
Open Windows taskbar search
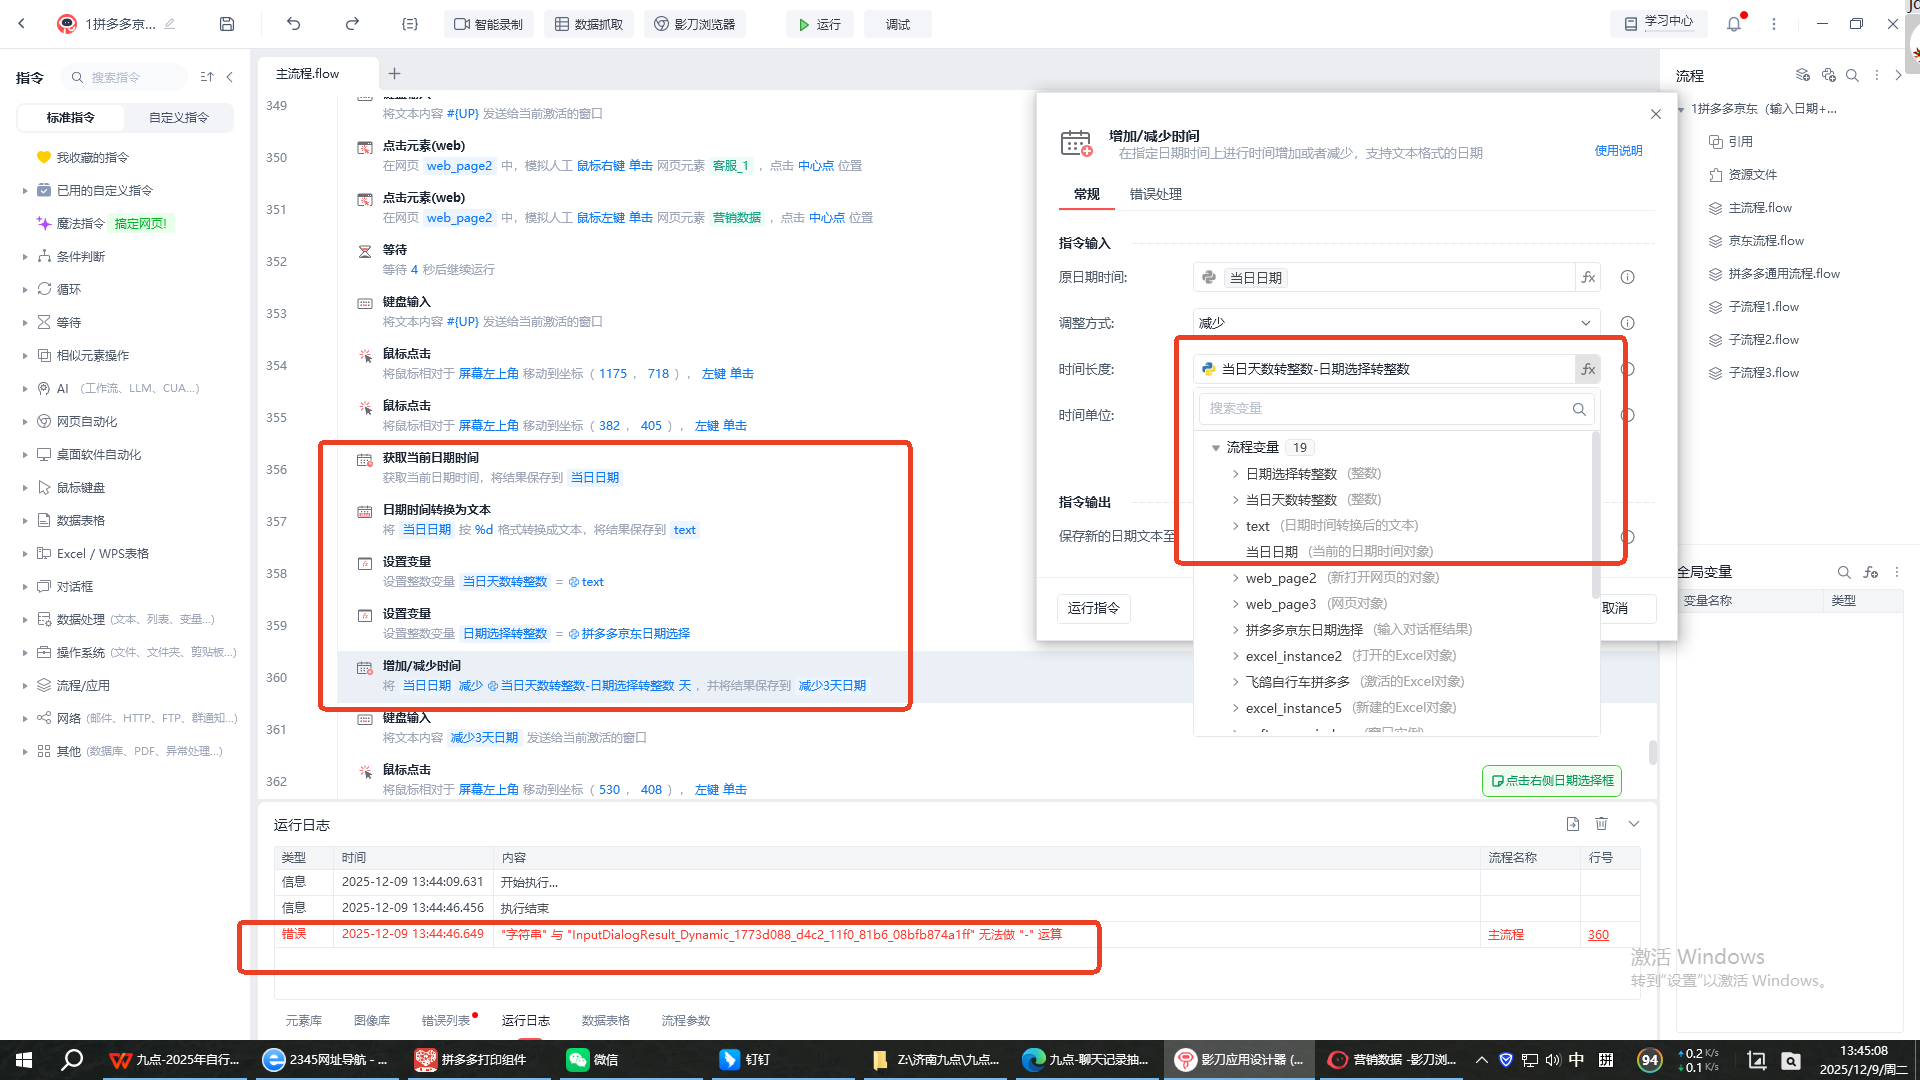coord(72,1060)
